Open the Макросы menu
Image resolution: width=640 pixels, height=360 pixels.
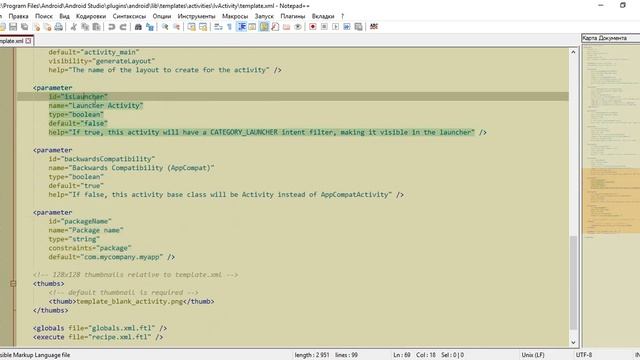click(235, 16)
